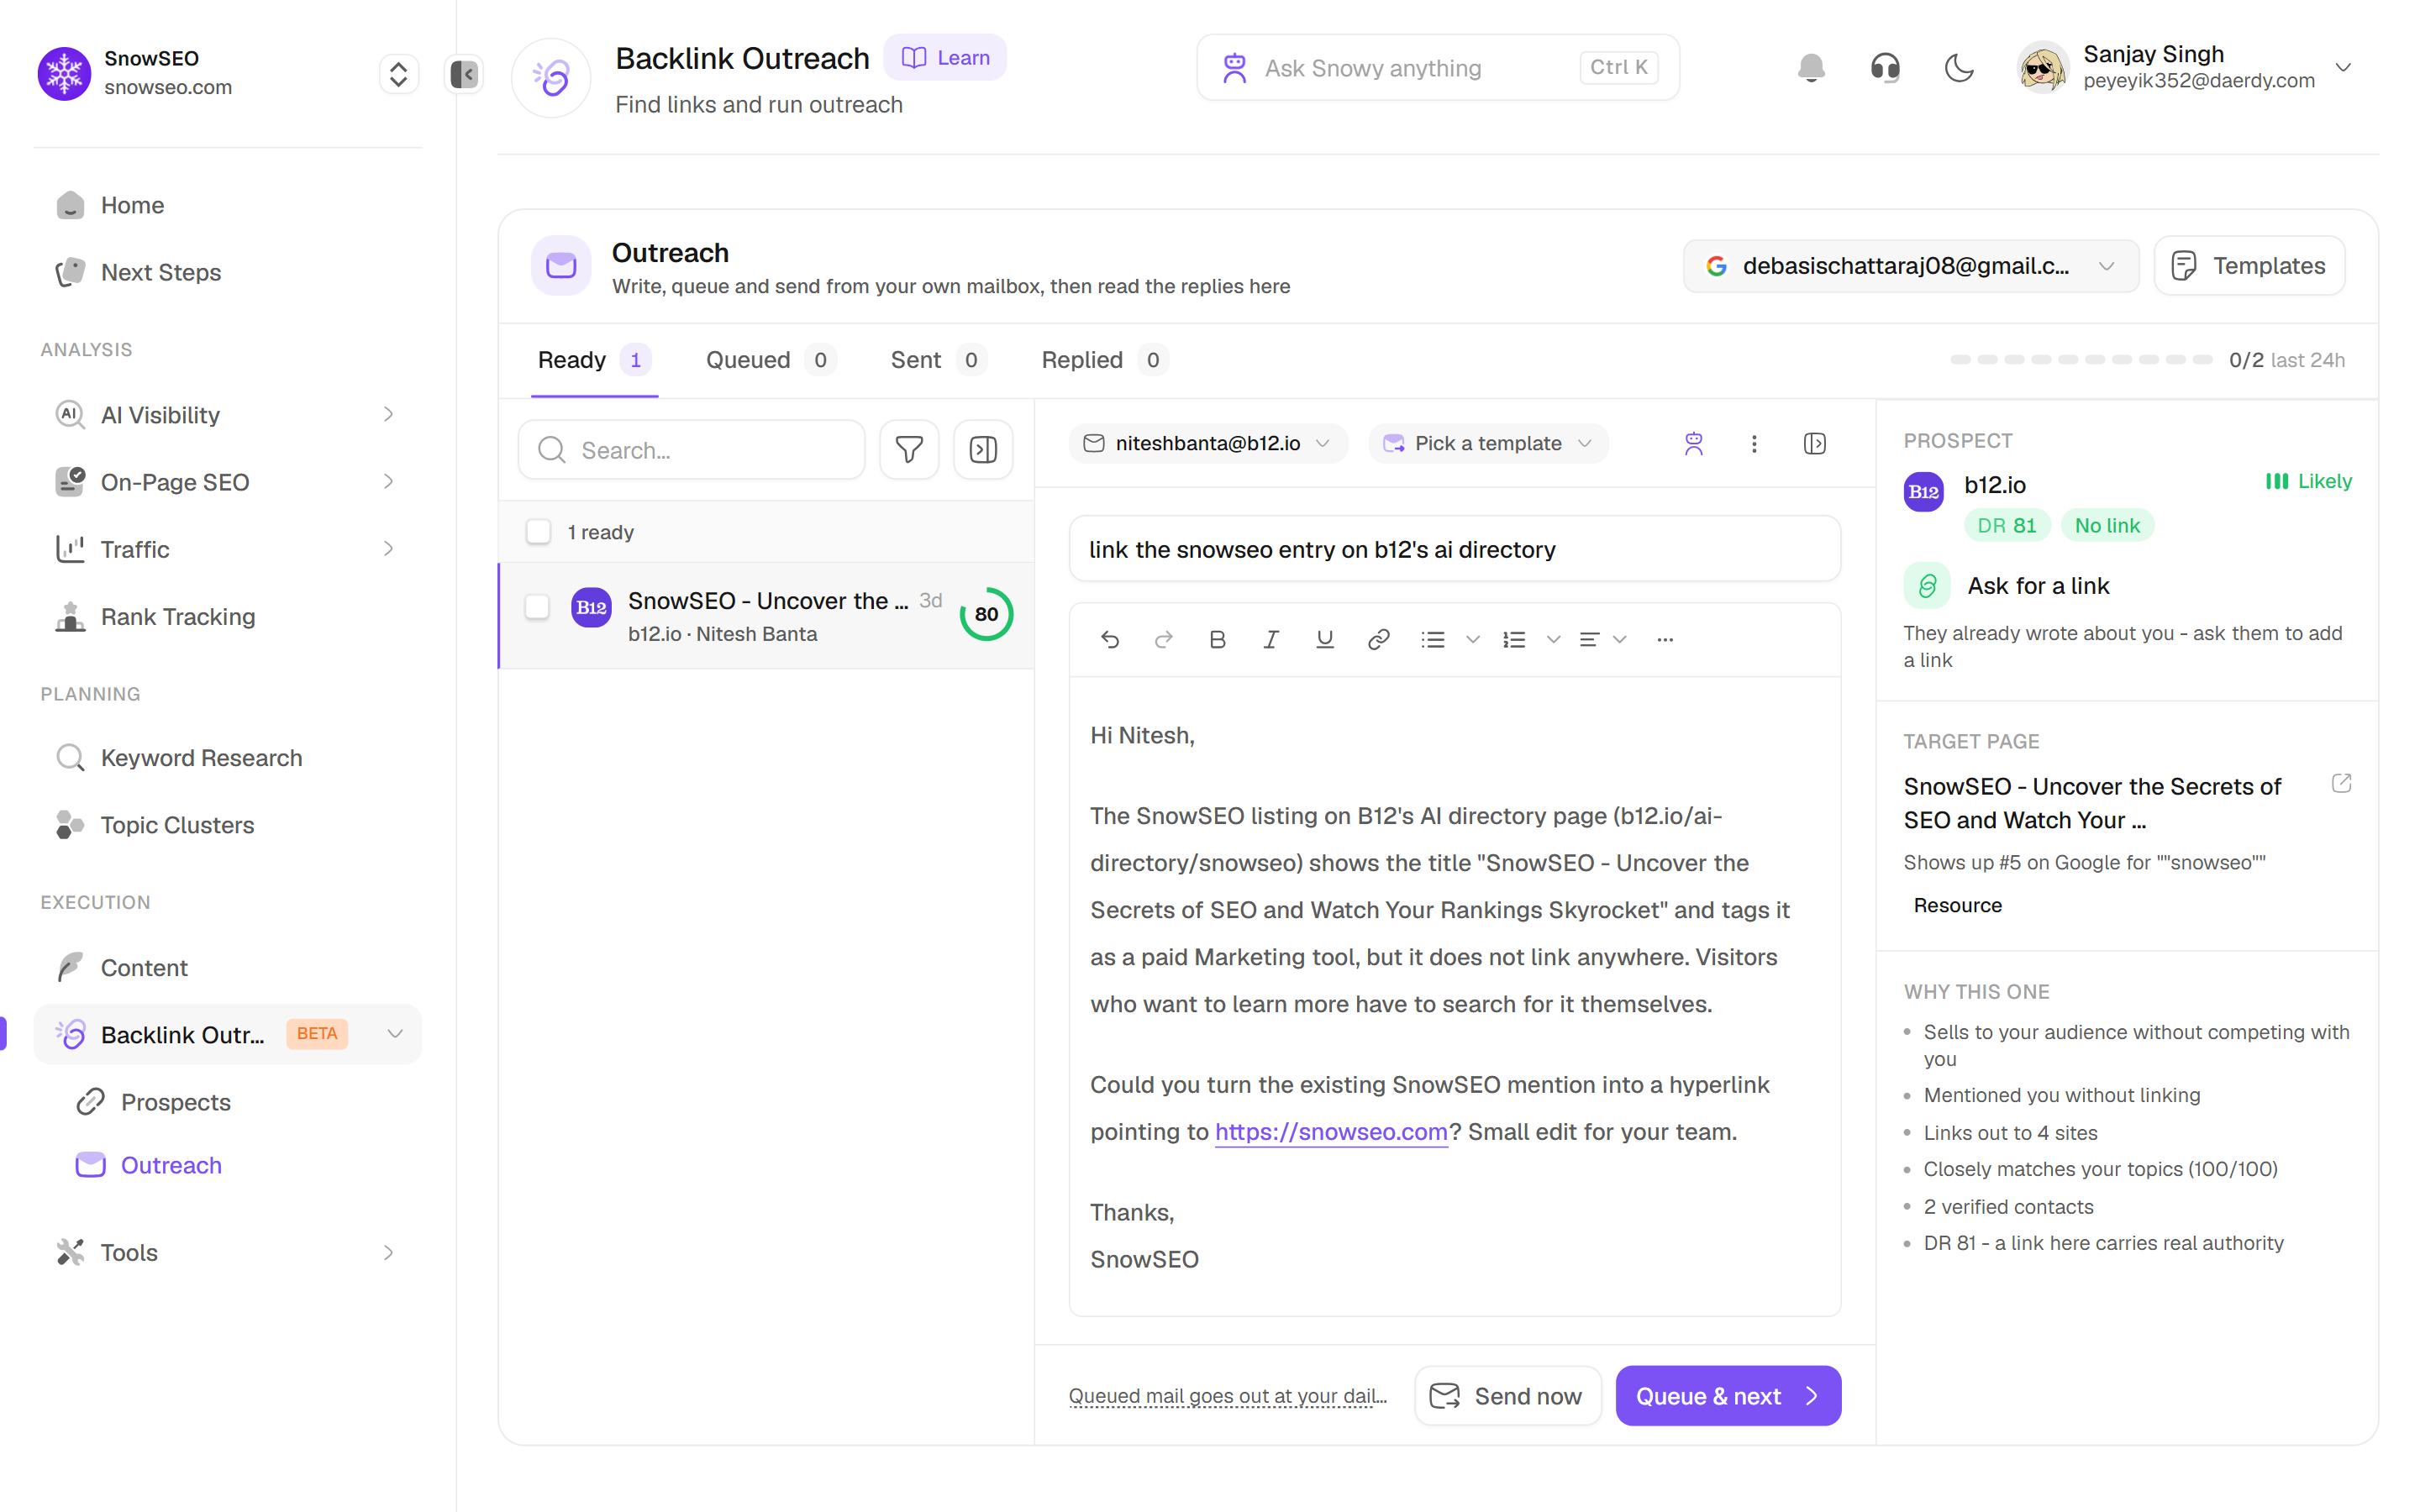
Task: Switch to the Queued tab
Action: (x=770, y=360)
